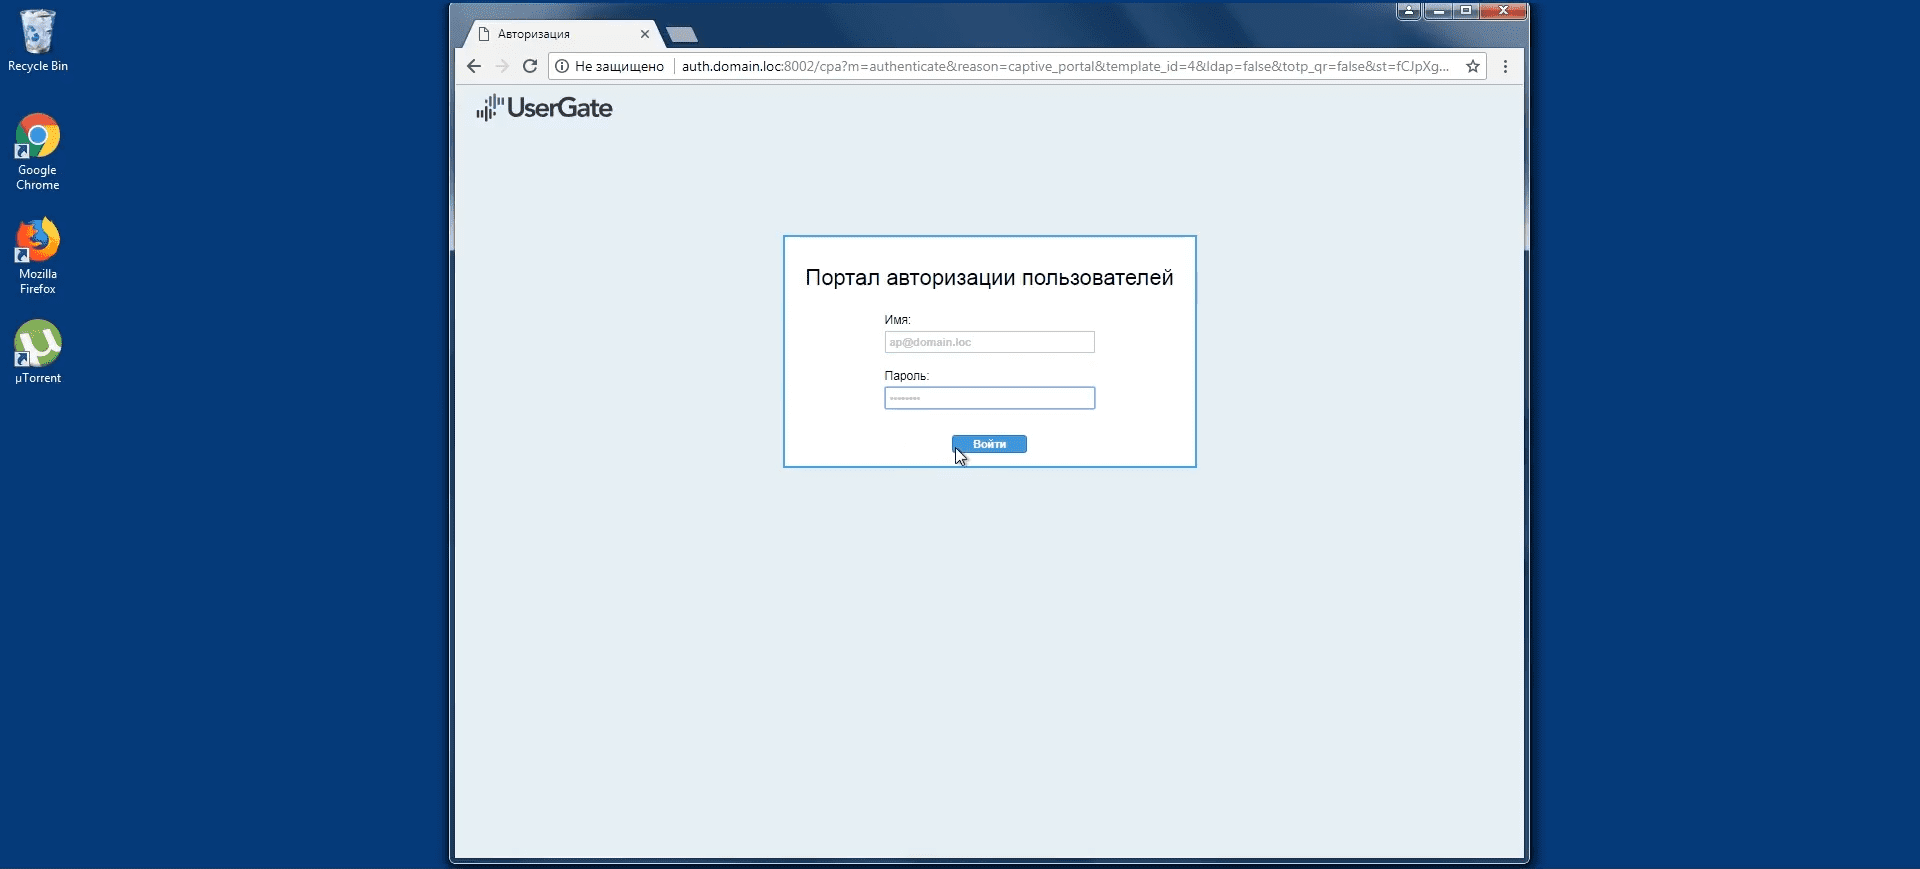The width and height of the screenshot is (1920, 869).
Task: Open a new browser tab
Action: [x=682, y=35]
